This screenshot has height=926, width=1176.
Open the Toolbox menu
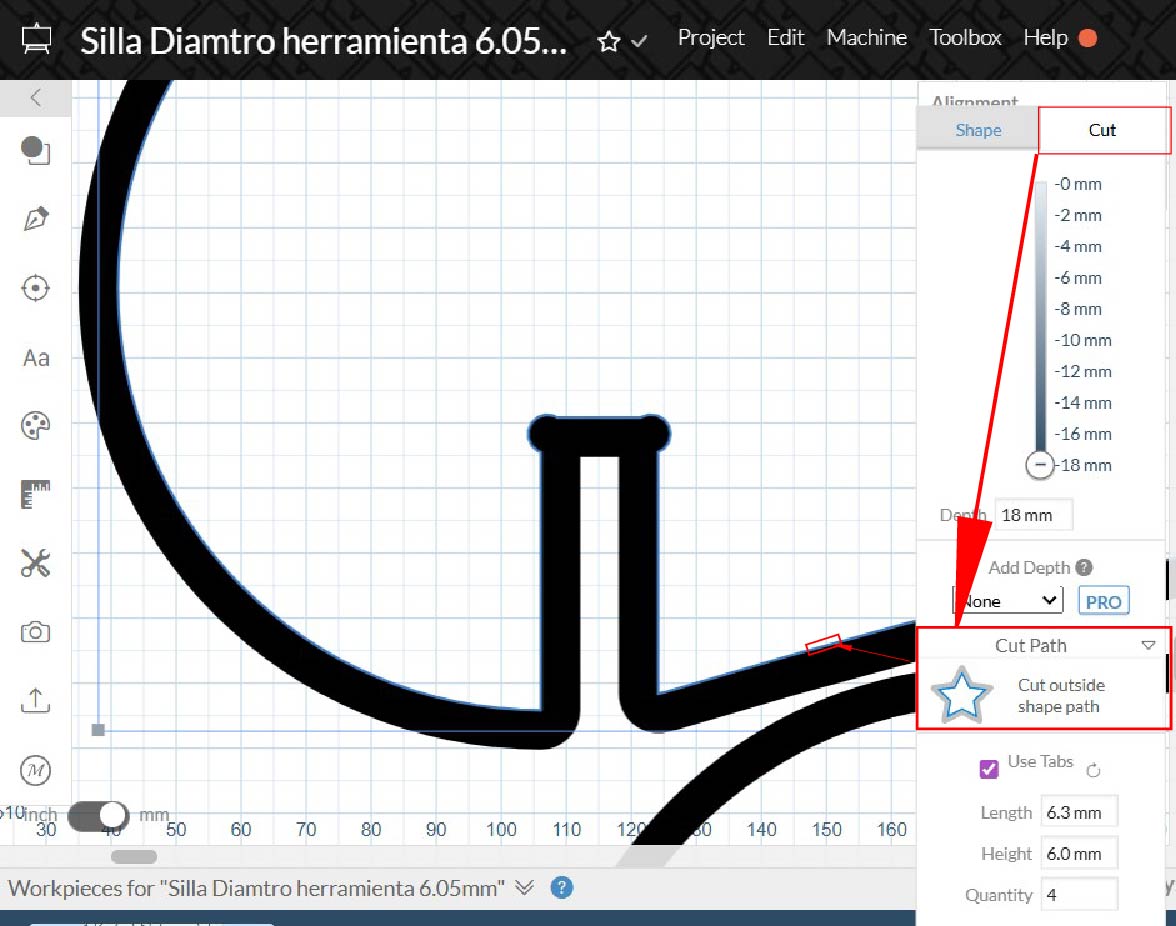click(x=965, y=37)
